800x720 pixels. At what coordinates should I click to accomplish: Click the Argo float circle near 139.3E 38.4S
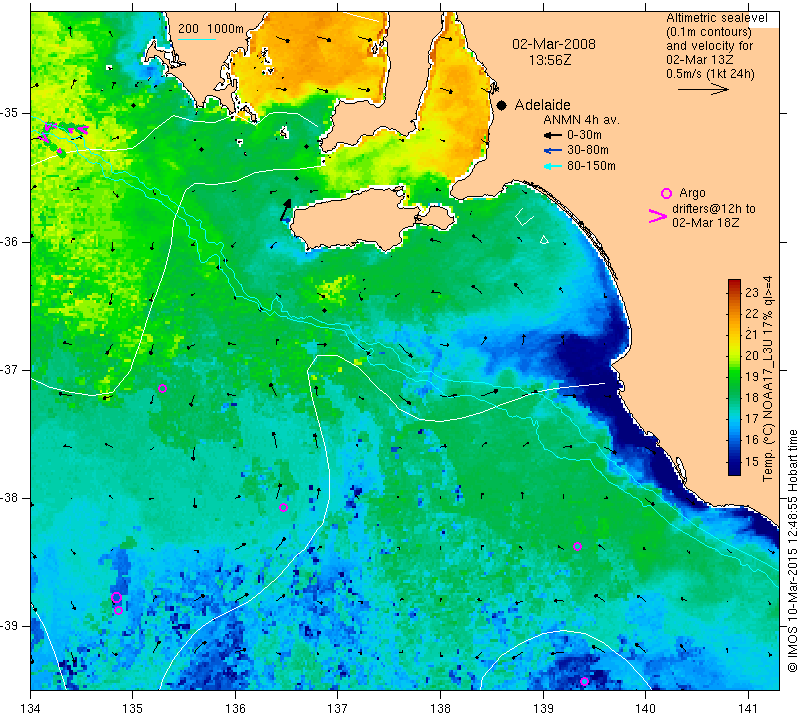click(578, 547)
